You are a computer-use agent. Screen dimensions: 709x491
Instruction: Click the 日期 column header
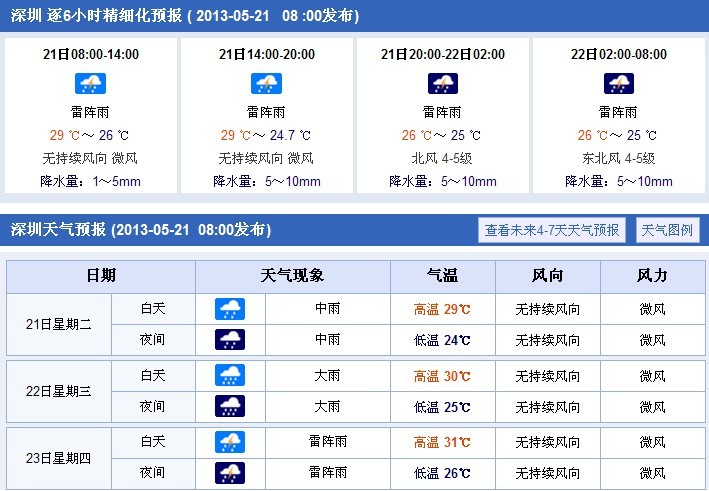[x=101, y=276]
